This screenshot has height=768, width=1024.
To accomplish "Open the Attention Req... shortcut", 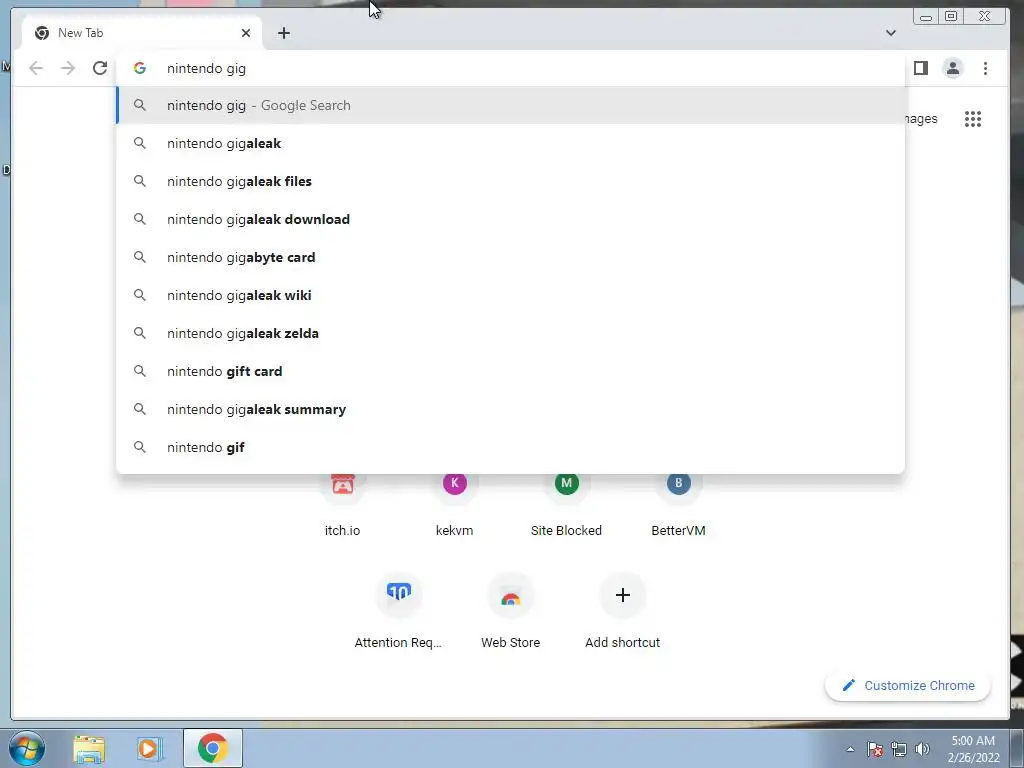I will coord(398,611).
